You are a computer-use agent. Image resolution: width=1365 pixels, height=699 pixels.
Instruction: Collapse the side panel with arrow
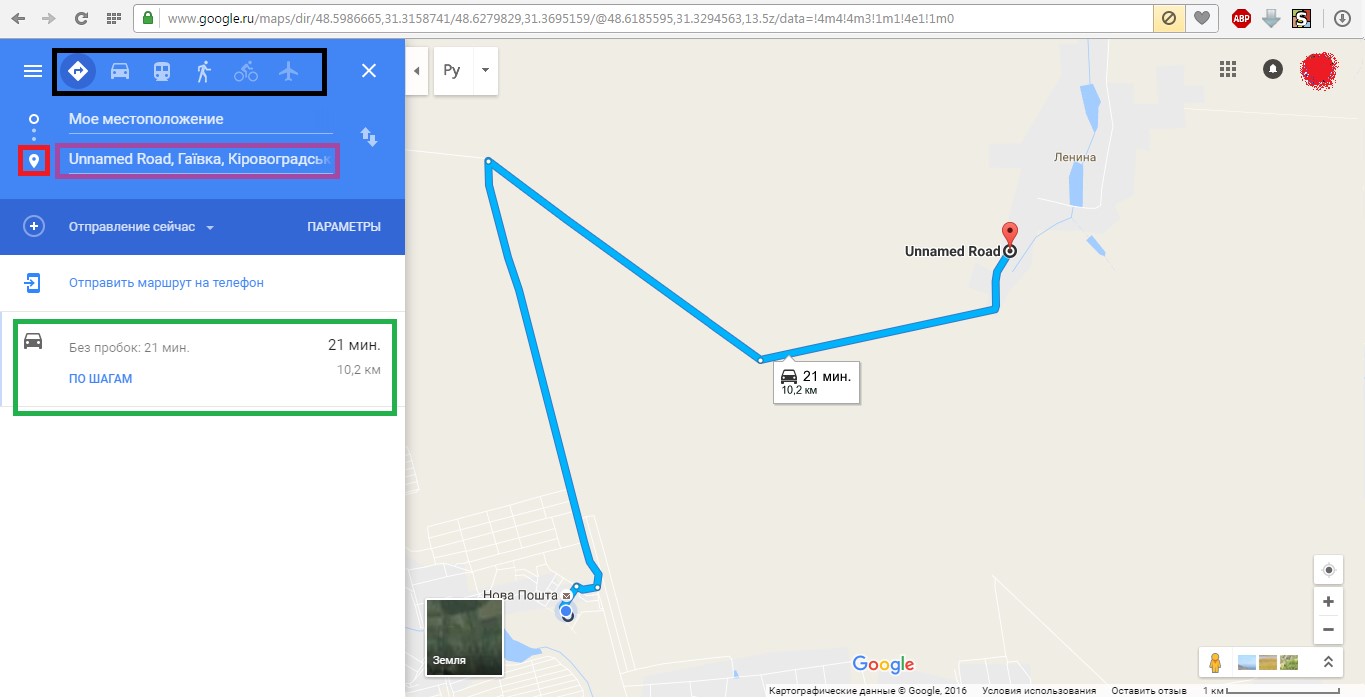pyautogui.click(x=416, y=71)
